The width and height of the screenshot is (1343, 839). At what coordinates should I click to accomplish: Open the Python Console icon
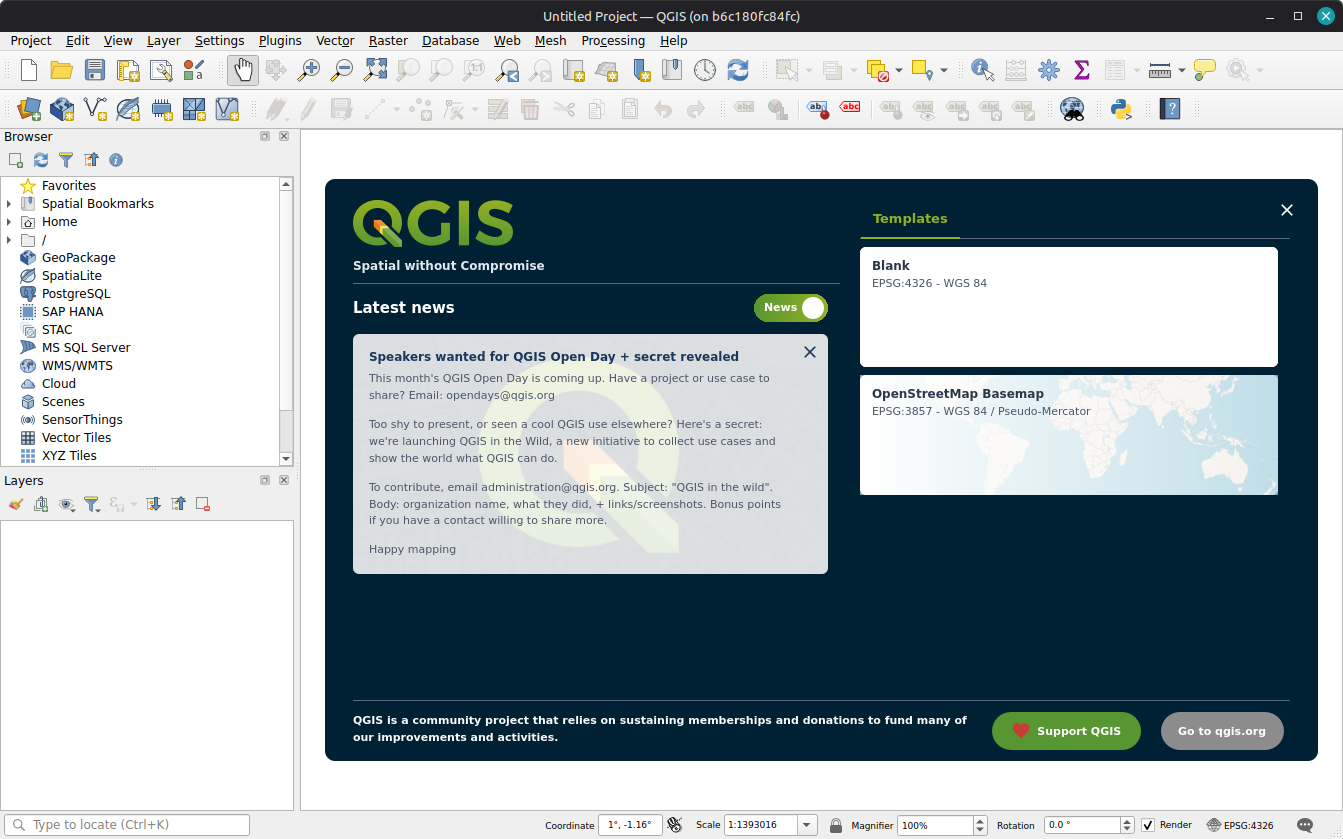point(1121,109)
